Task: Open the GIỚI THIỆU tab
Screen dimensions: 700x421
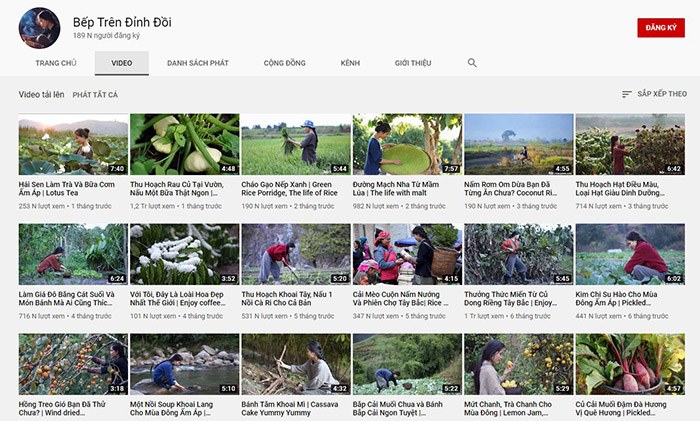Action: pyautogui.click(x=413, y=63)
